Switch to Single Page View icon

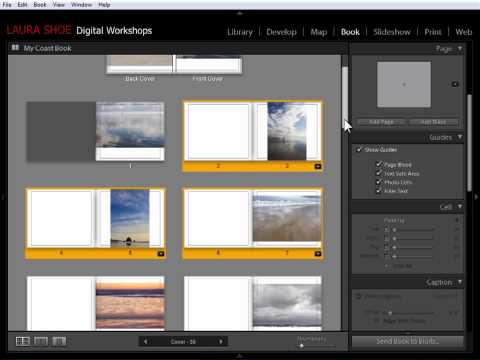pos(59,341)
